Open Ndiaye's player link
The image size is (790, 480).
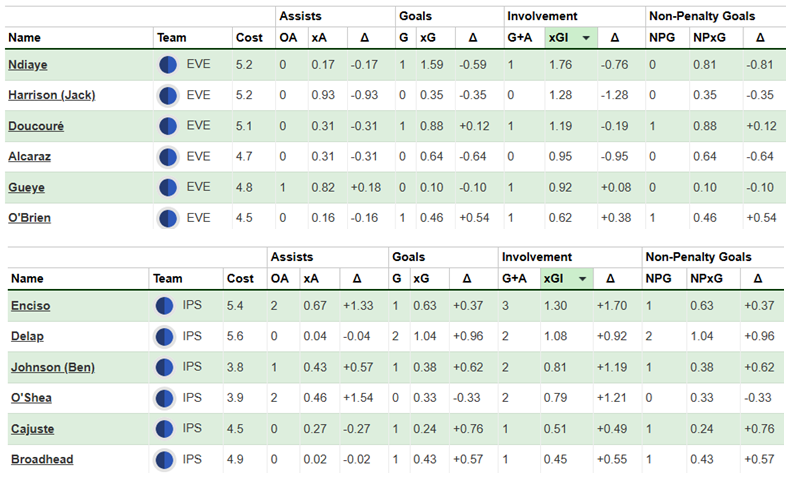tap(28, 65)
